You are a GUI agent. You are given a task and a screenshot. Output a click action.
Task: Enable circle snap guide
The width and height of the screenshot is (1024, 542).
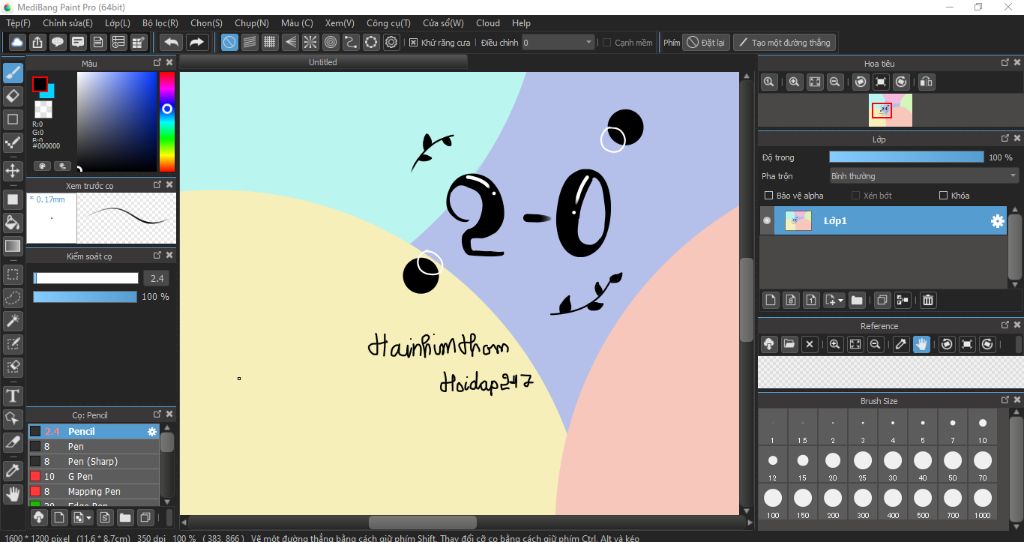[x=330, y=42]
